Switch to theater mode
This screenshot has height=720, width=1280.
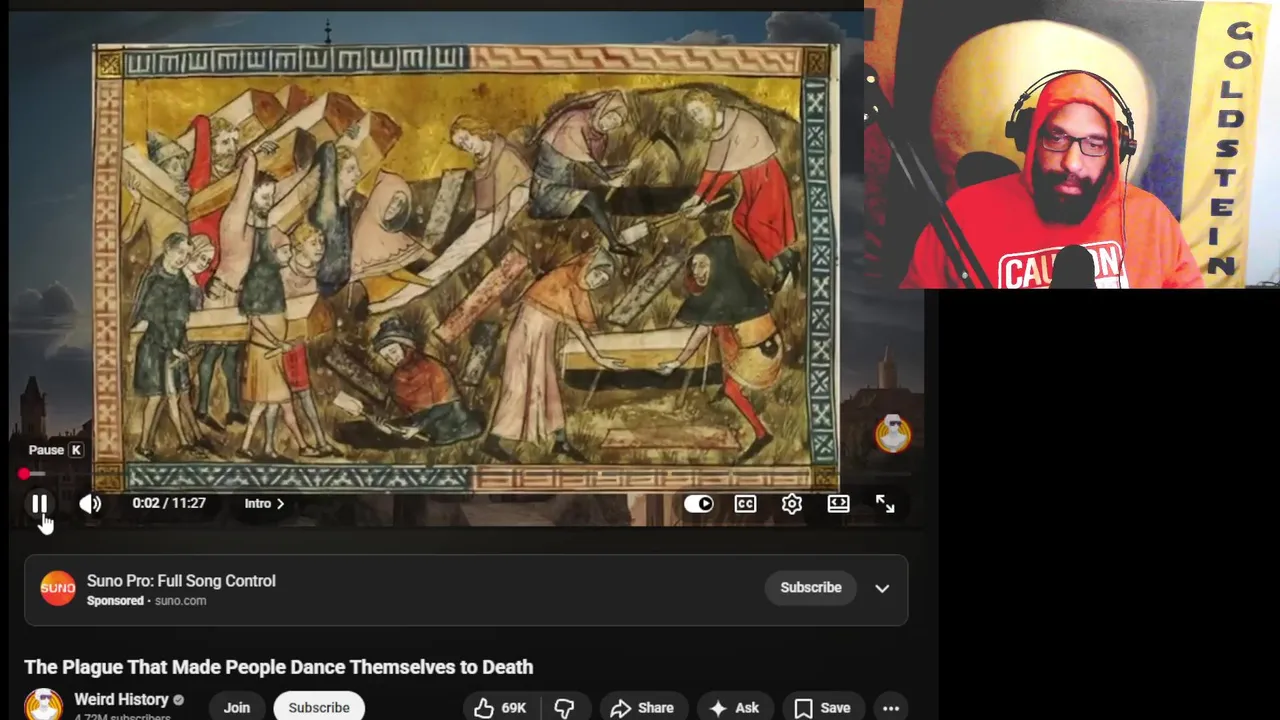click(838, 504)
